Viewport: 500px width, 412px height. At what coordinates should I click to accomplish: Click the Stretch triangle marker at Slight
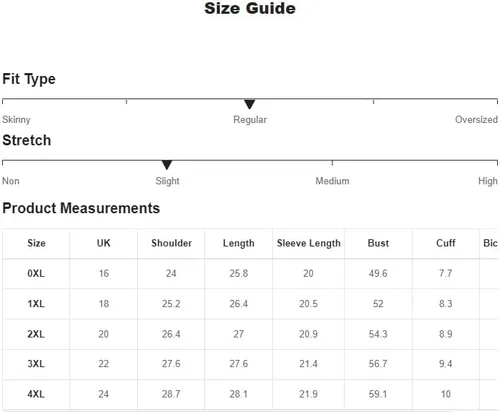click(167, 165)
